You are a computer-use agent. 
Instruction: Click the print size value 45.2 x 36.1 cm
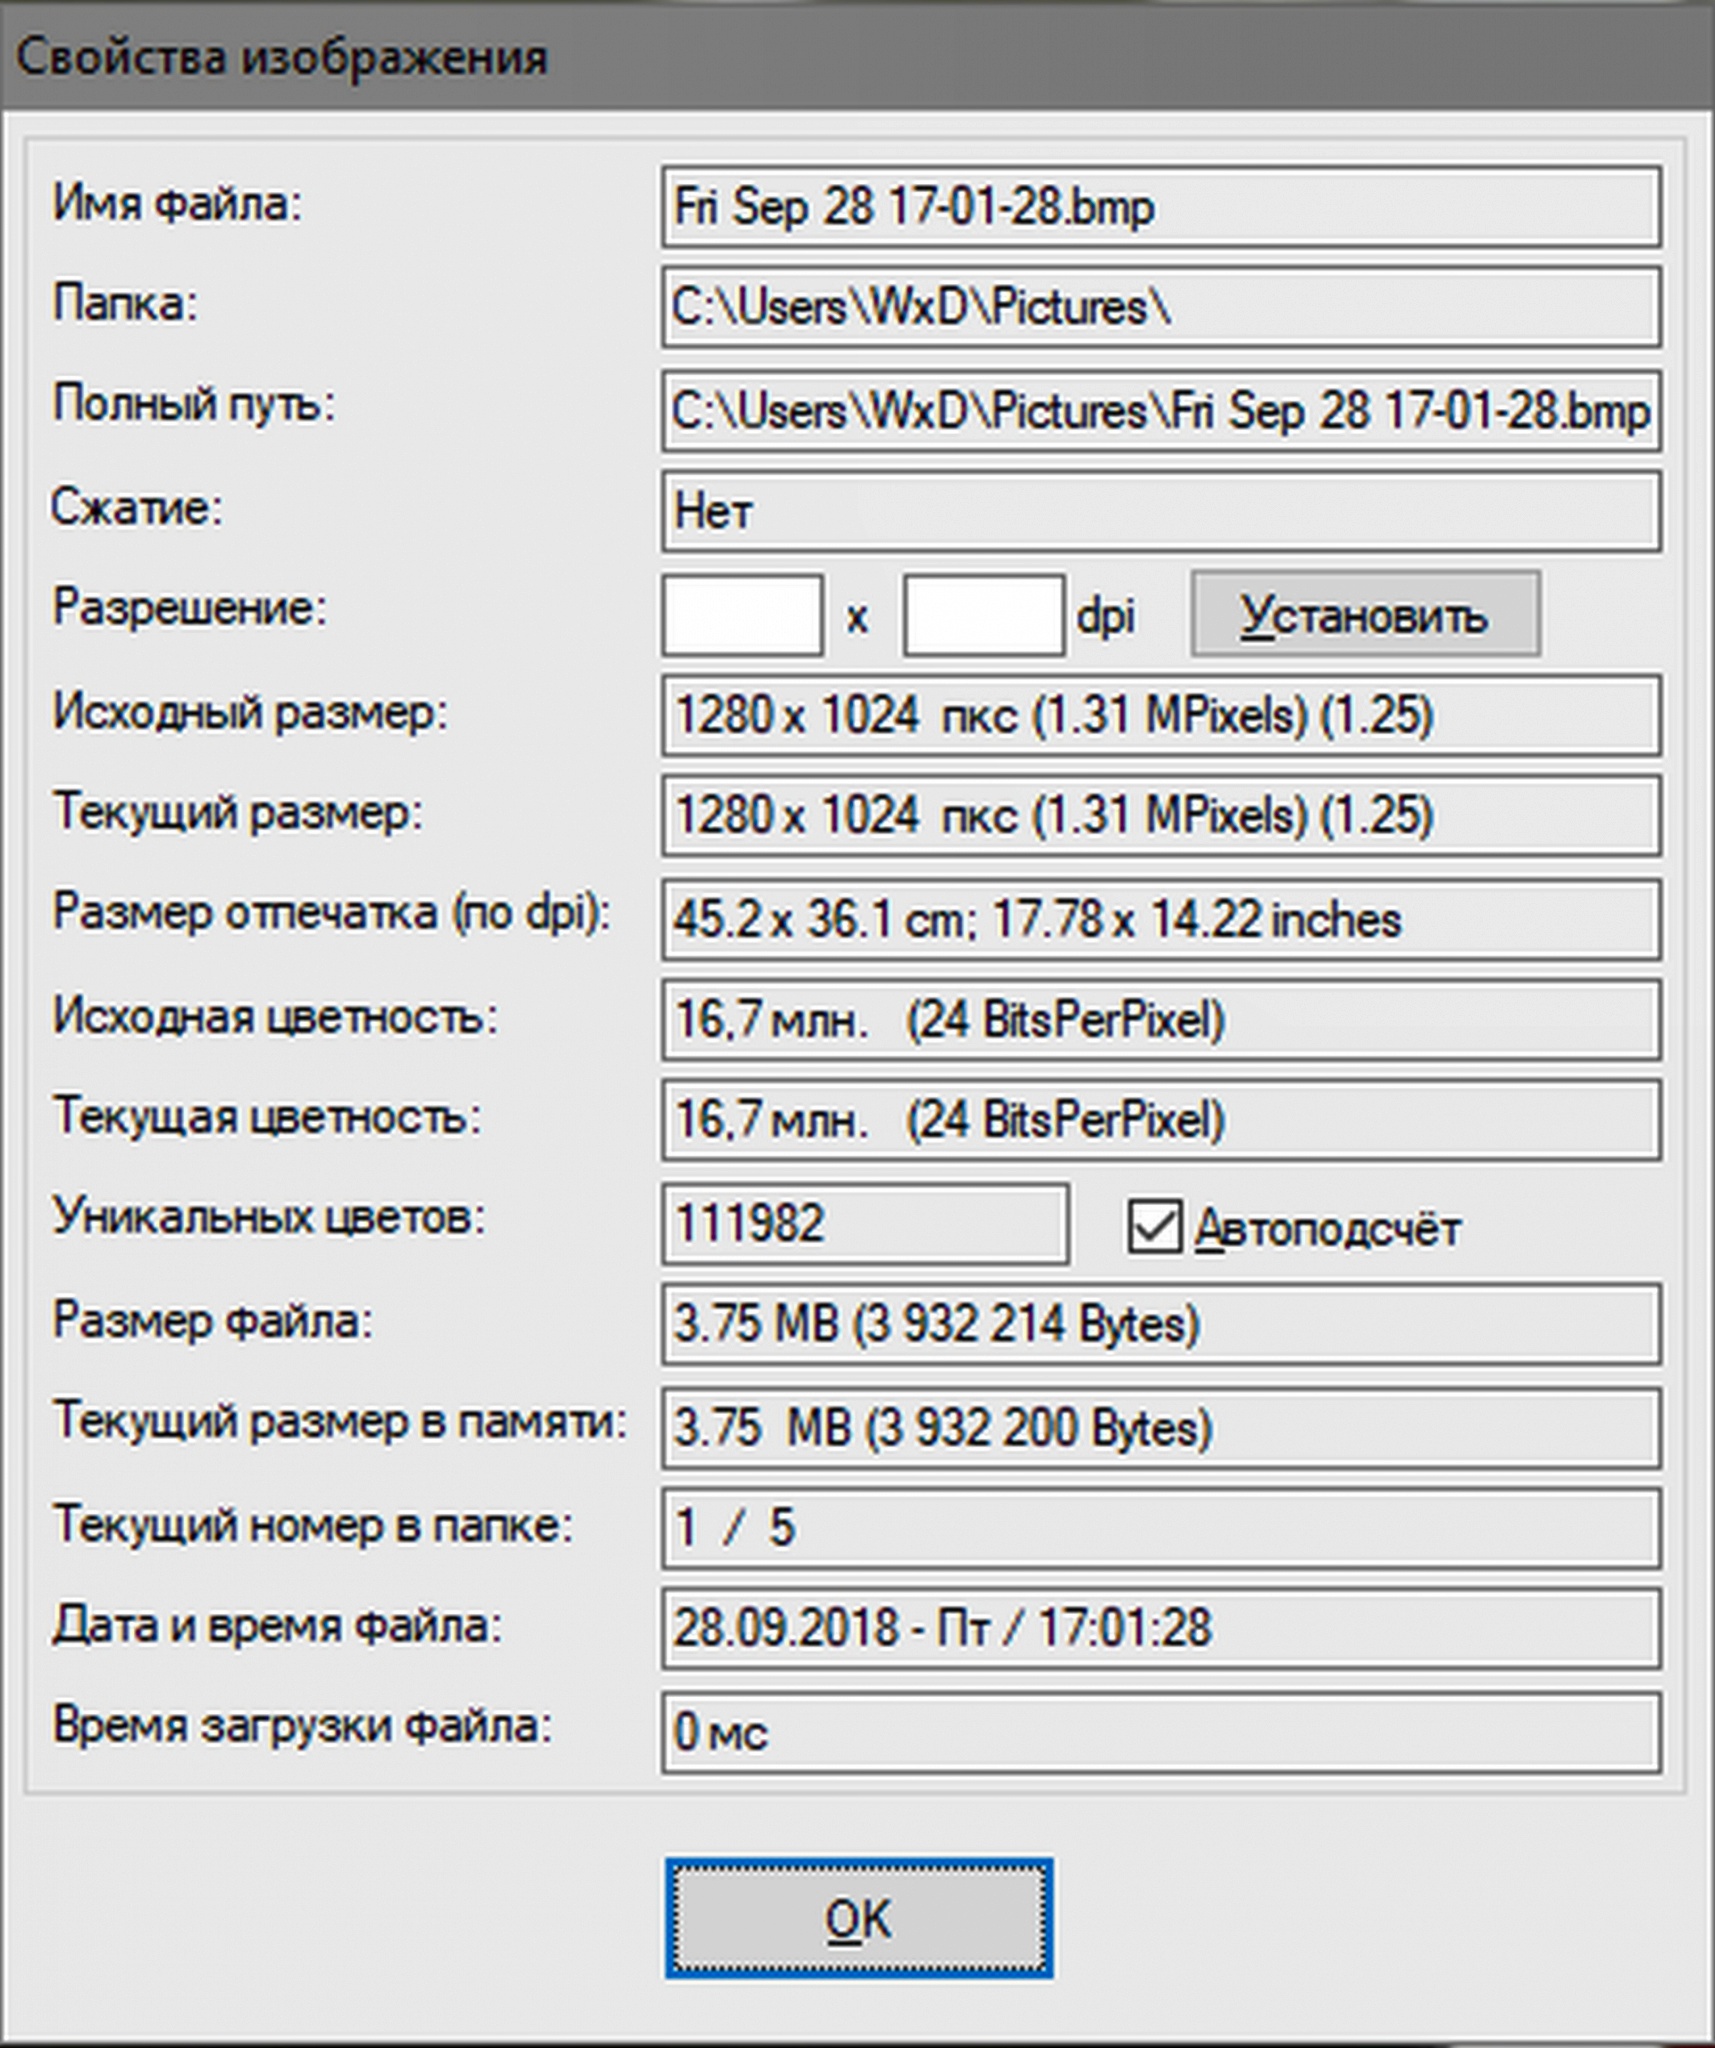tap(1161, 919)
